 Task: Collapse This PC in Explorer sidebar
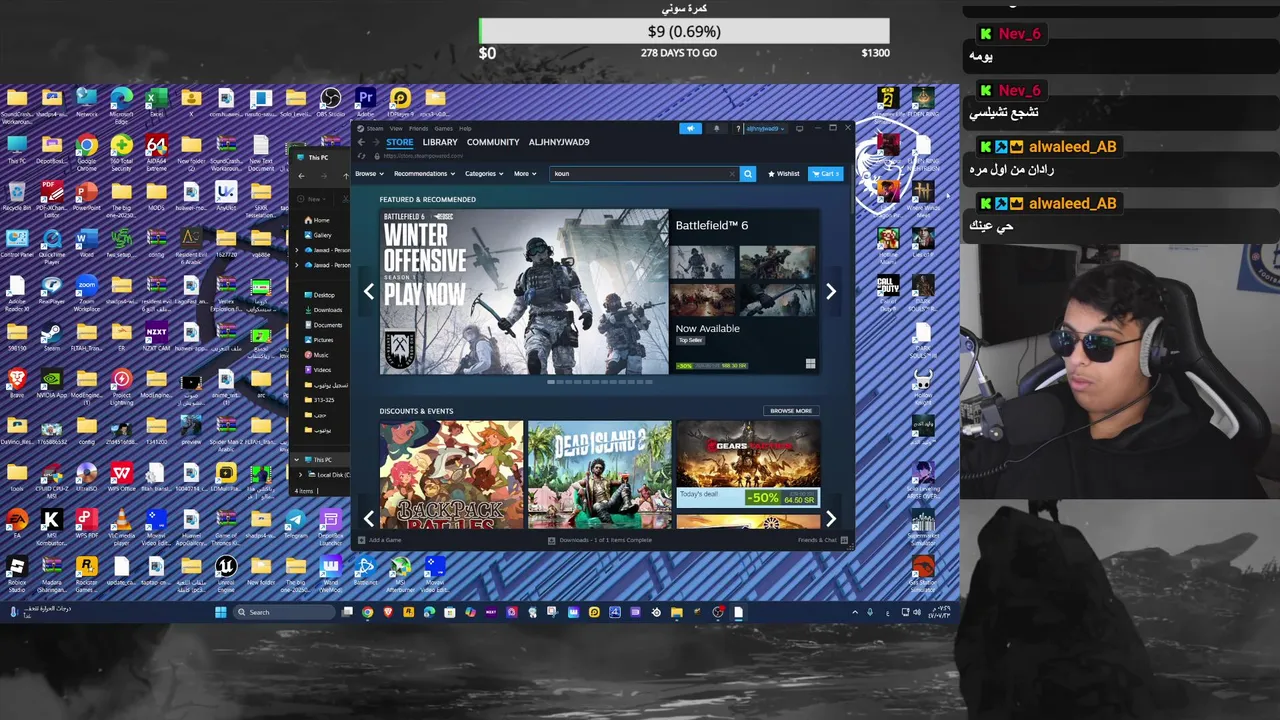(297, 460)
